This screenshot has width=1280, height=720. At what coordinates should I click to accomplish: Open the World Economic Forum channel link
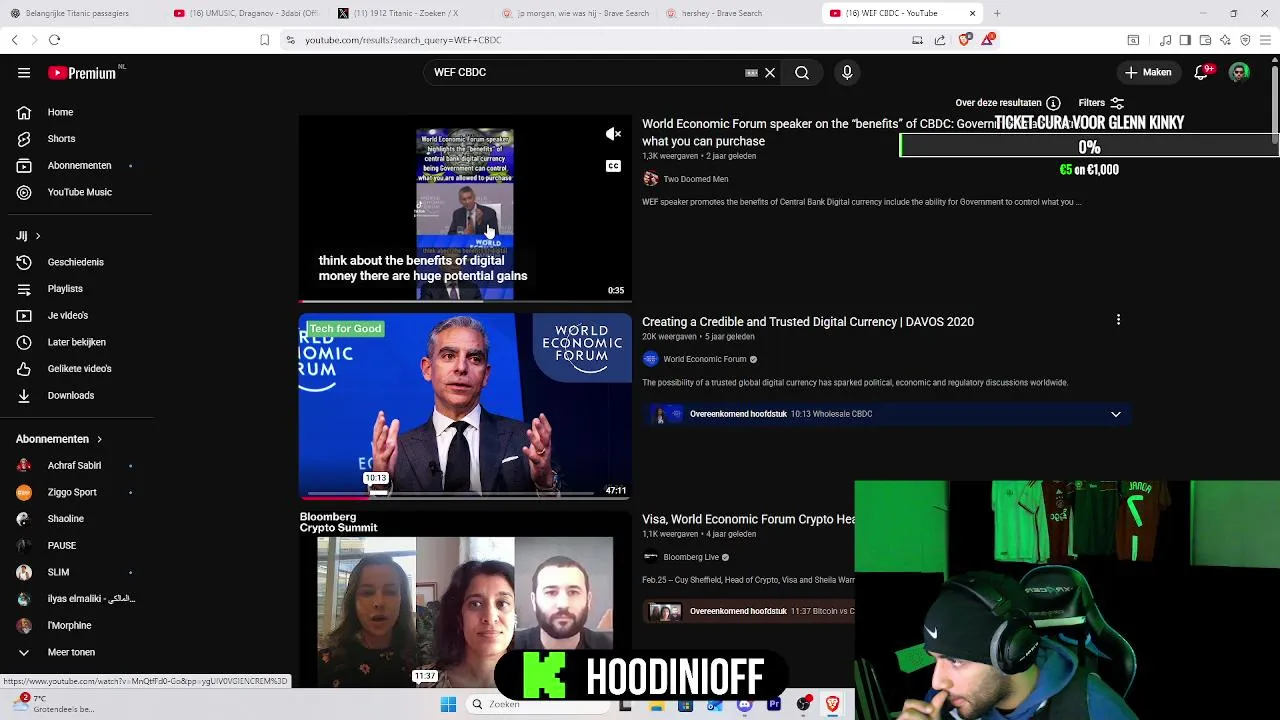point(704,359)
